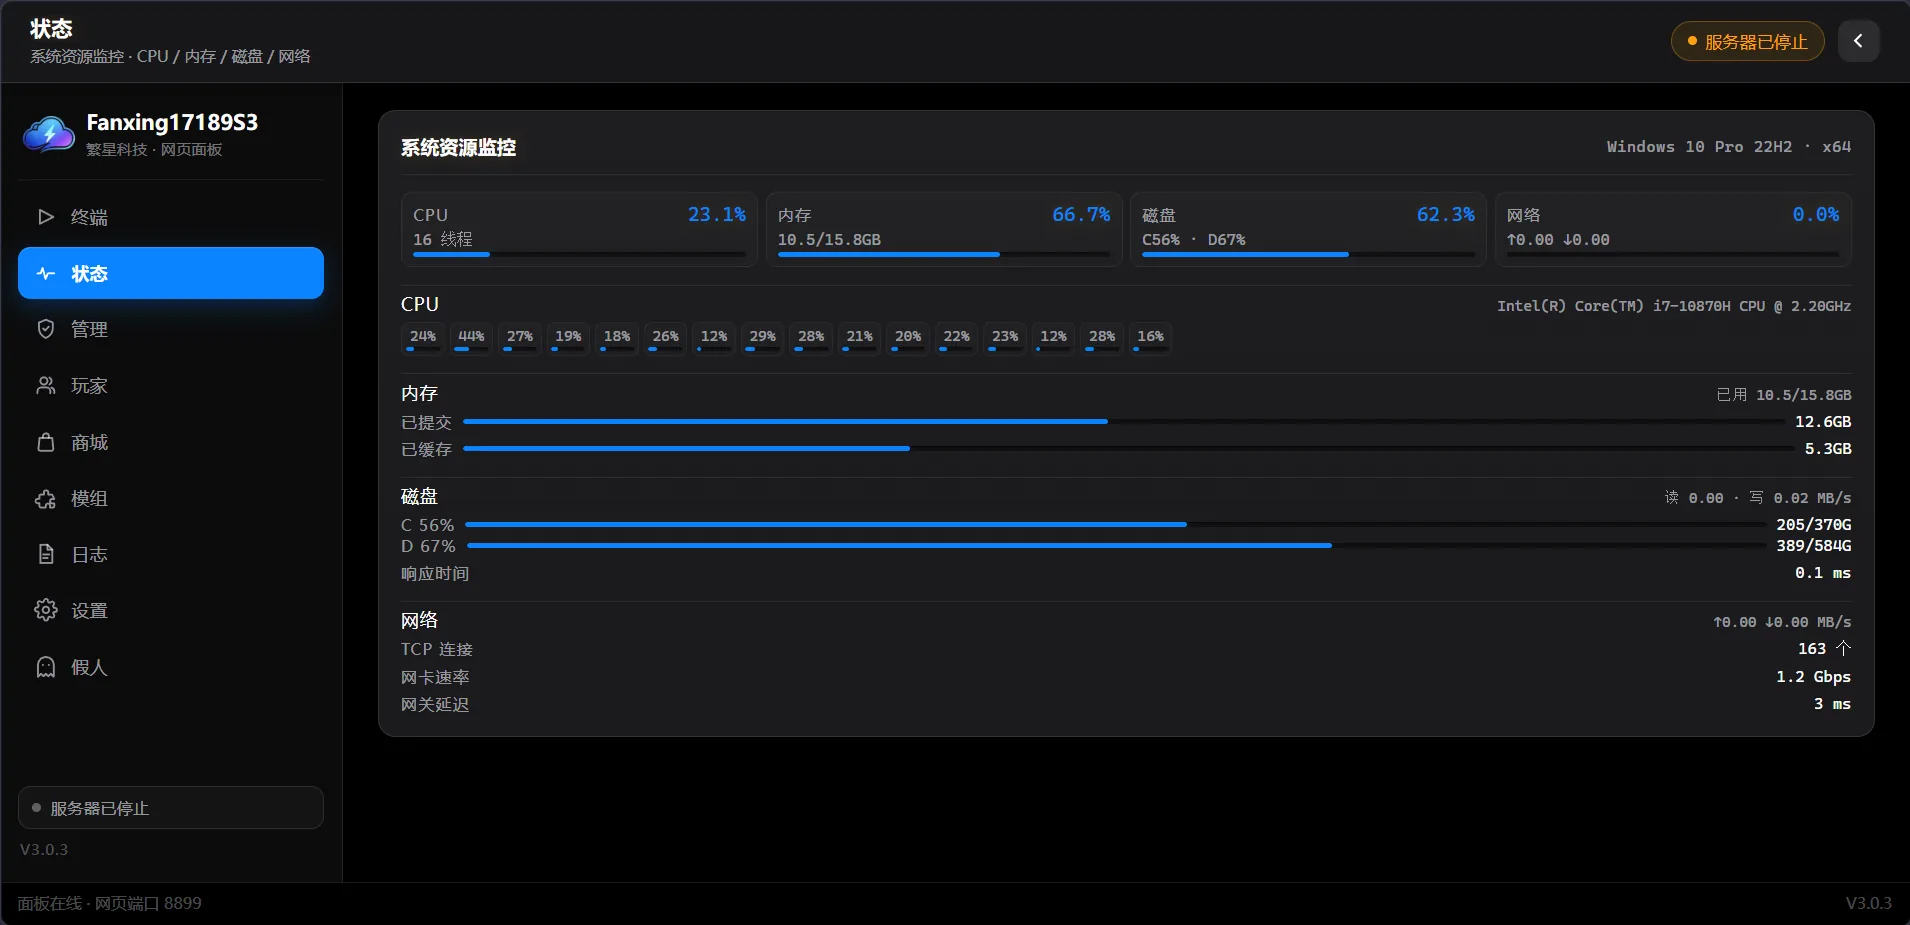
Task: Click the CPU core chip showing 44%
Action: (471, 339)
